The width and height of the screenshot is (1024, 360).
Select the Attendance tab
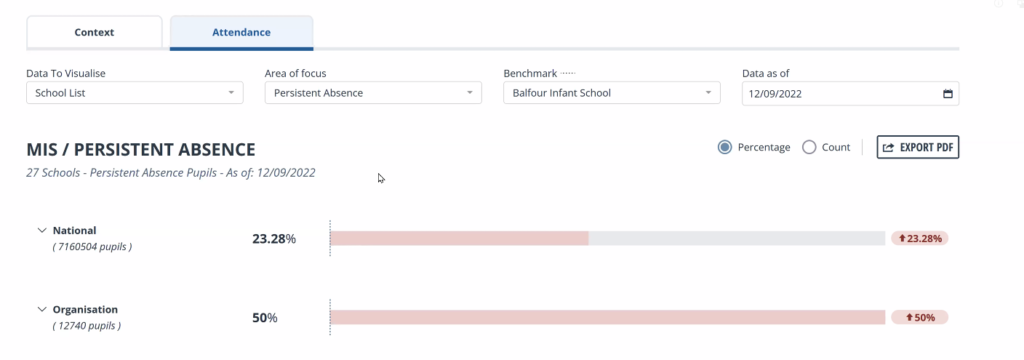242,32
